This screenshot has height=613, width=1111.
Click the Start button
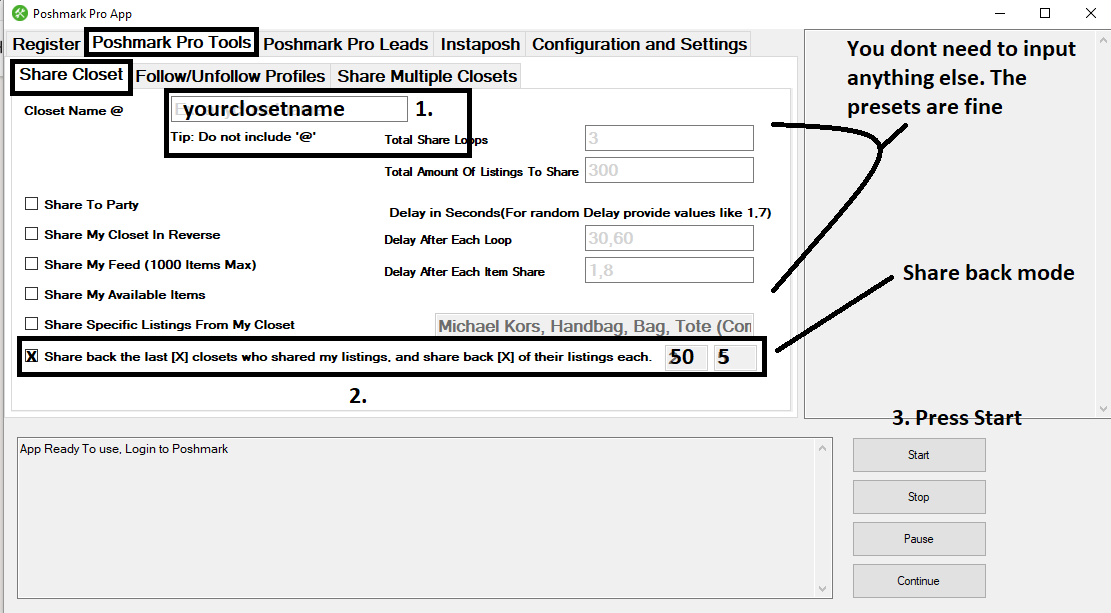(919, 455)
